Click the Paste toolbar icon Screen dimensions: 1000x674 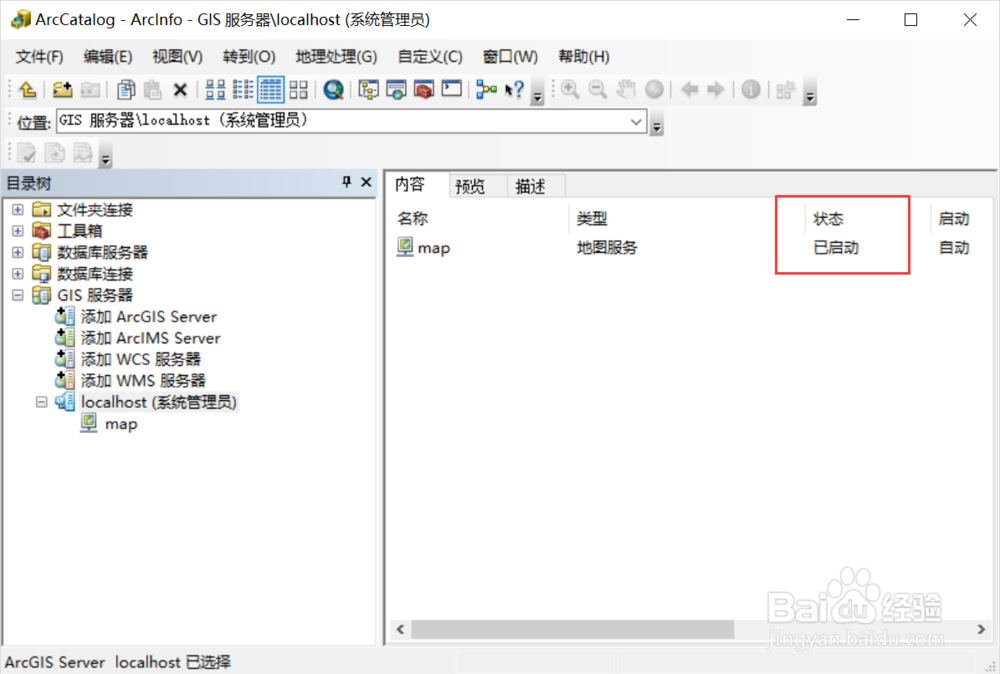point(152,90)
